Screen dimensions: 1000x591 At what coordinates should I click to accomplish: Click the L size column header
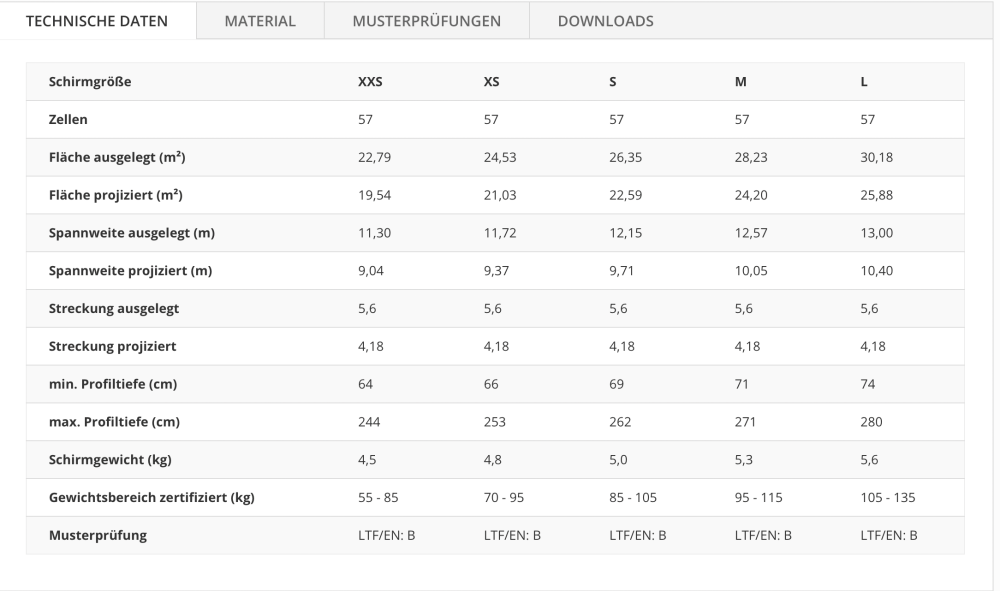[864, 82]
